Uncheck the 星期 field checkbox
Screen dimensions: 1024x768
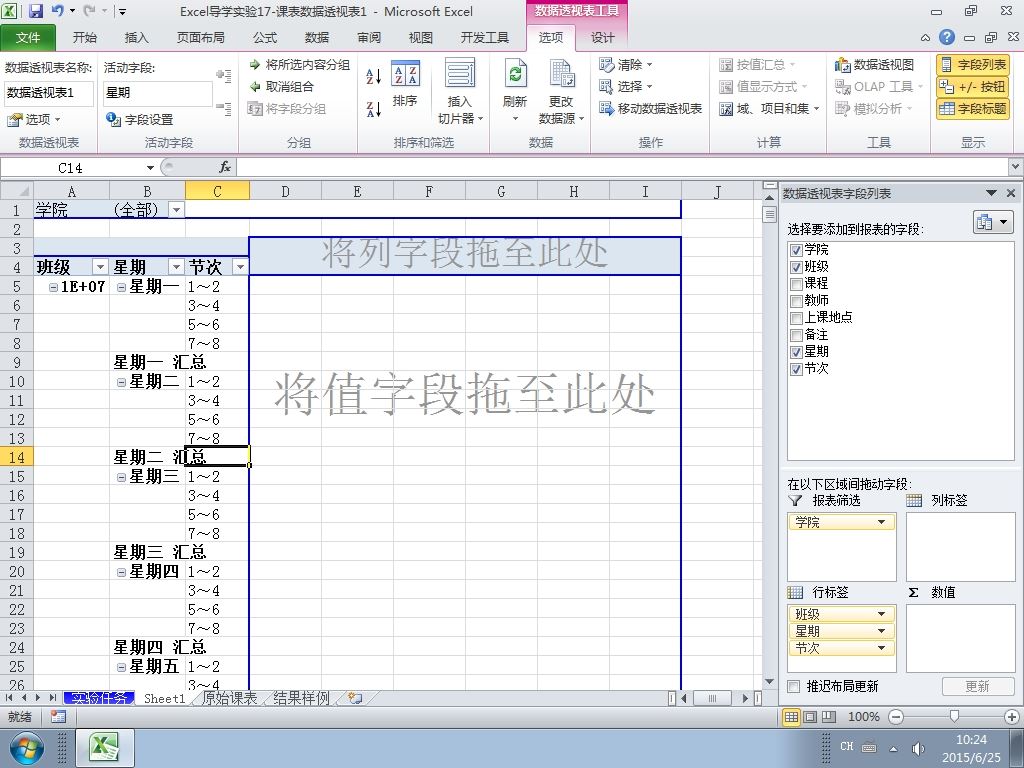coord(795,352)
